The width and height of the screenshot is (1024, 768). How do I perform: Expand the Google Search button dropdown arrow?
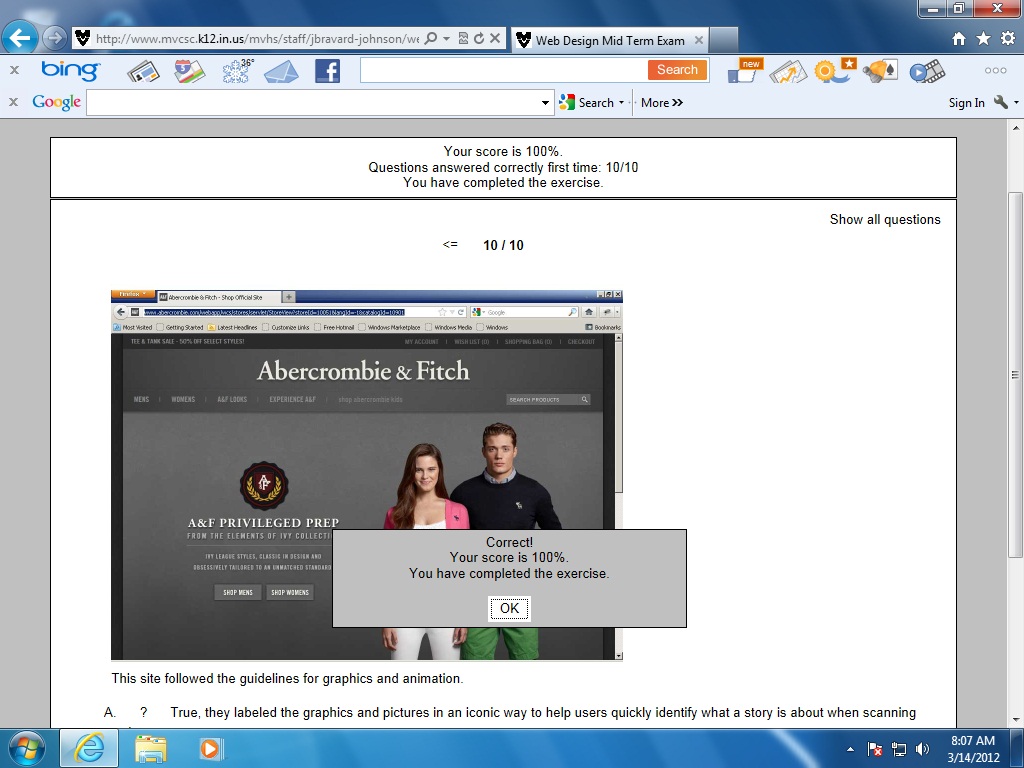click(x=621, y=102)
